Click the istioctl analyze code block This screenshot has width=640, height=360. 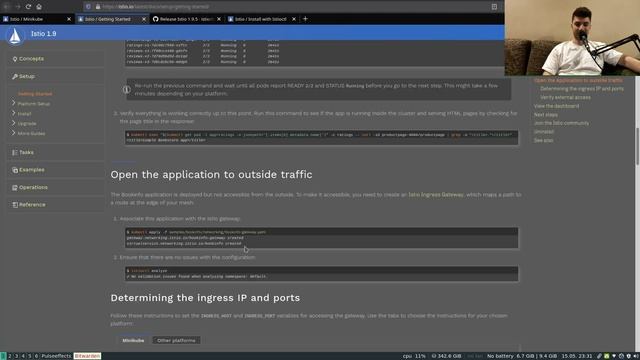[x=322, y=273]
